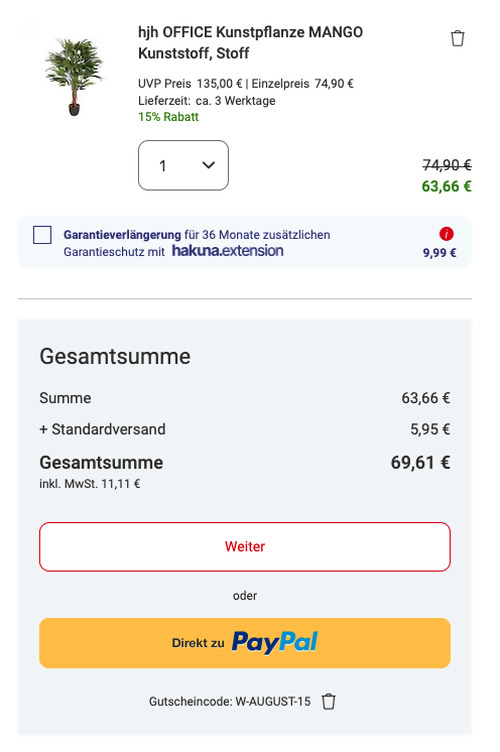Click the 15% Rabatt discount label

[168, 117]
